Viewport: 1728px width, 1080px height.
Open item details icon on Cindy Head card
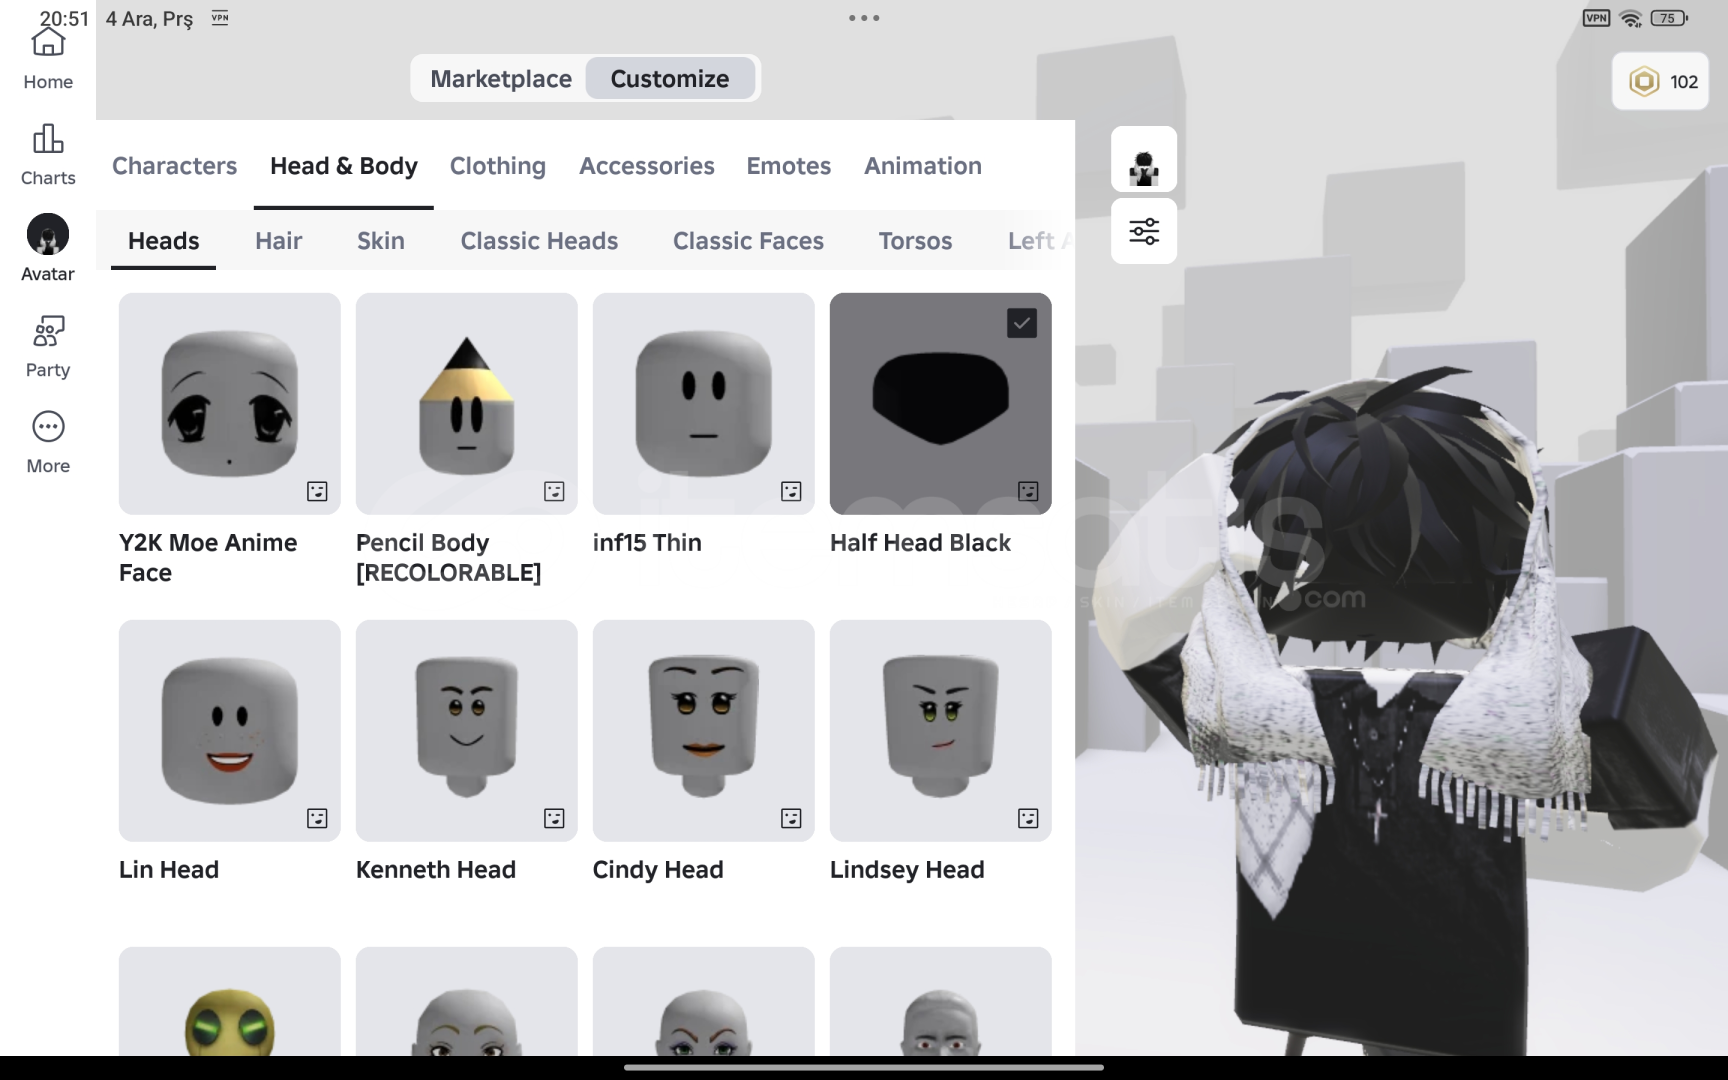(791, 818)
